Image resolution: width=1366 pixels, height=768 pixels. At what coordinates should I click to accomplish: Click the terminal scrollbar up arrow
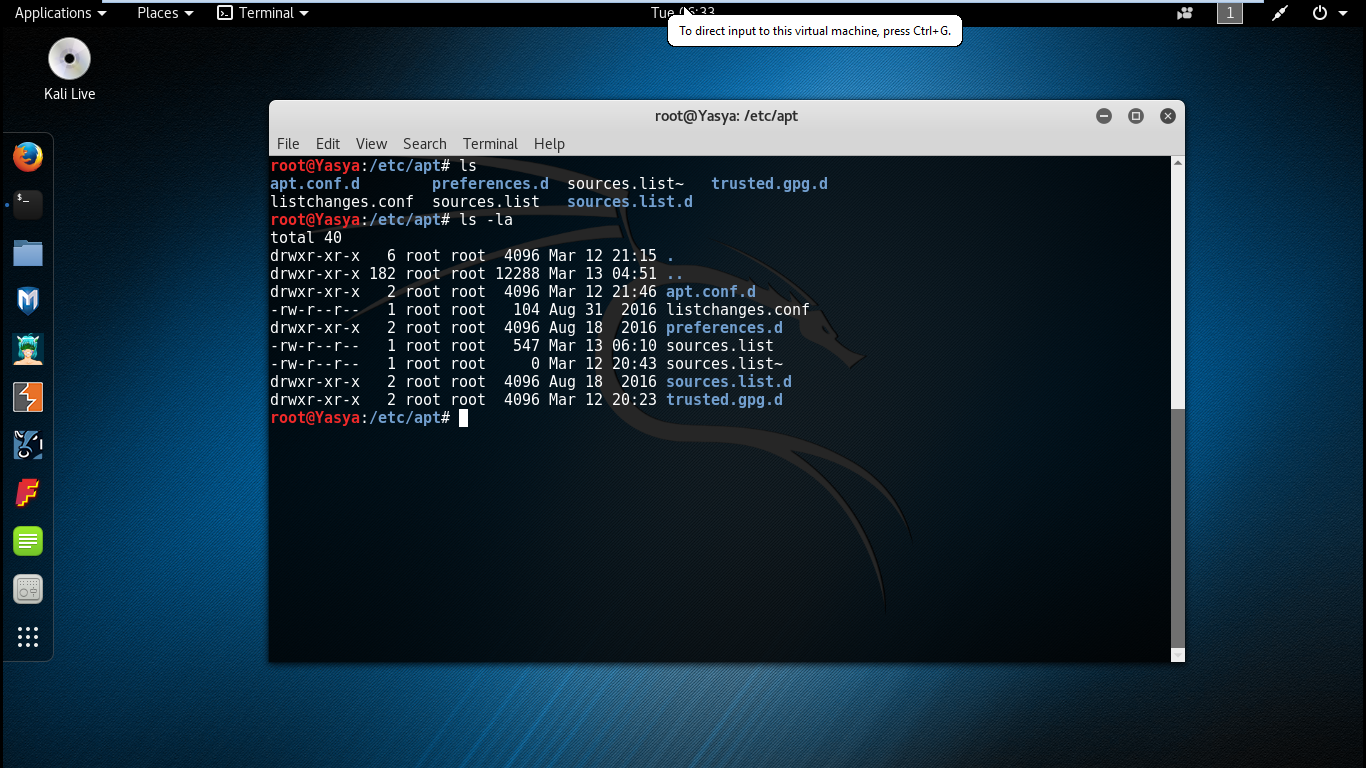1177,163
